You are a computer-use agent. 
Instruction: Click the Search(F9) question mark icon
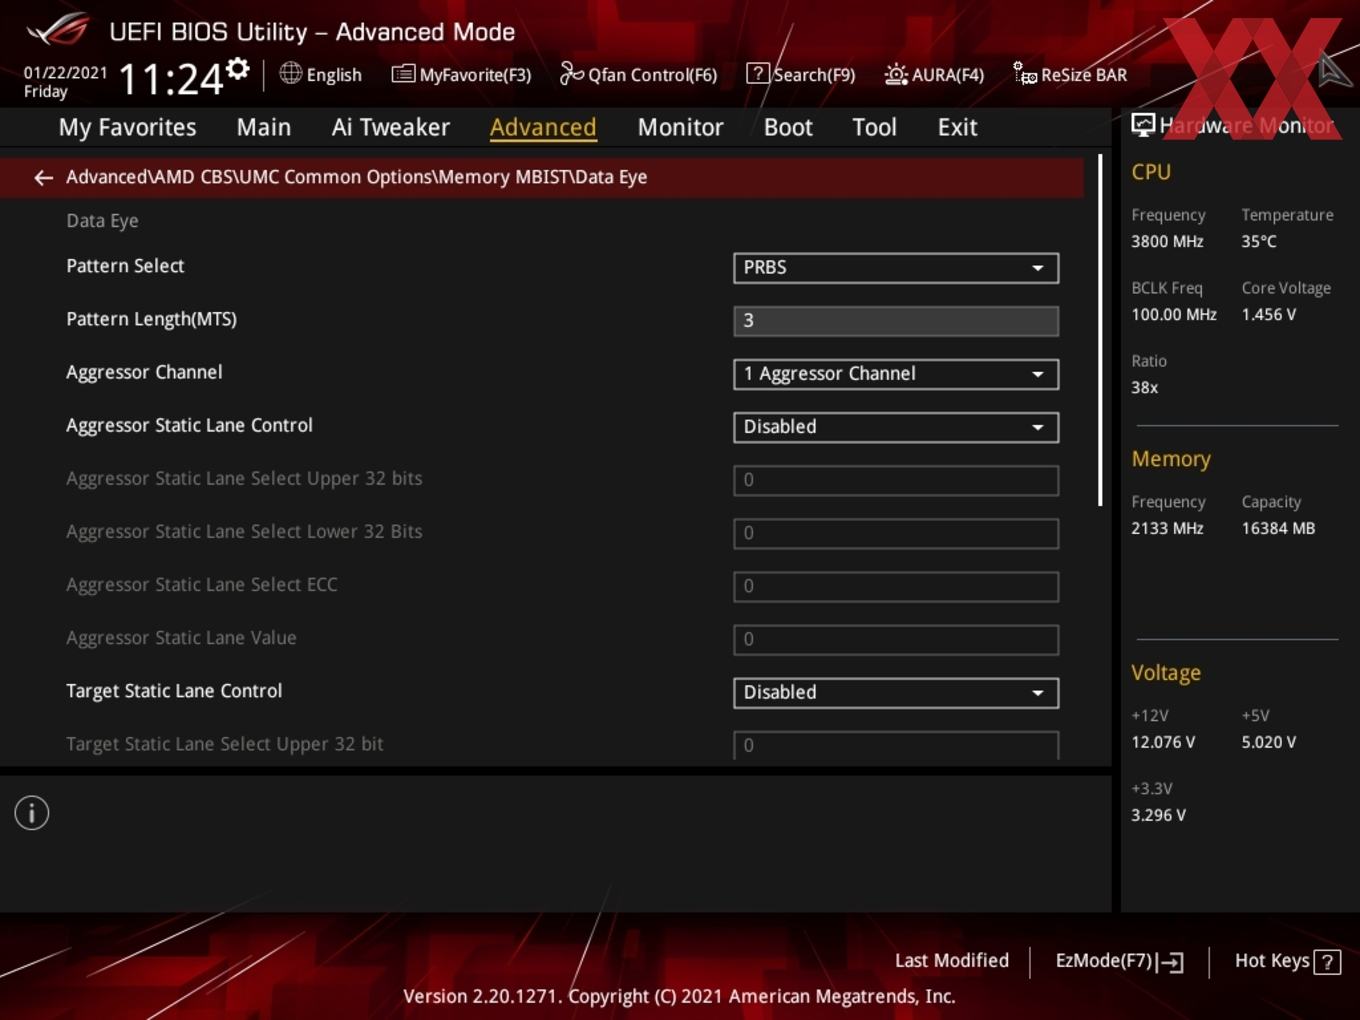tap(758, 73)
